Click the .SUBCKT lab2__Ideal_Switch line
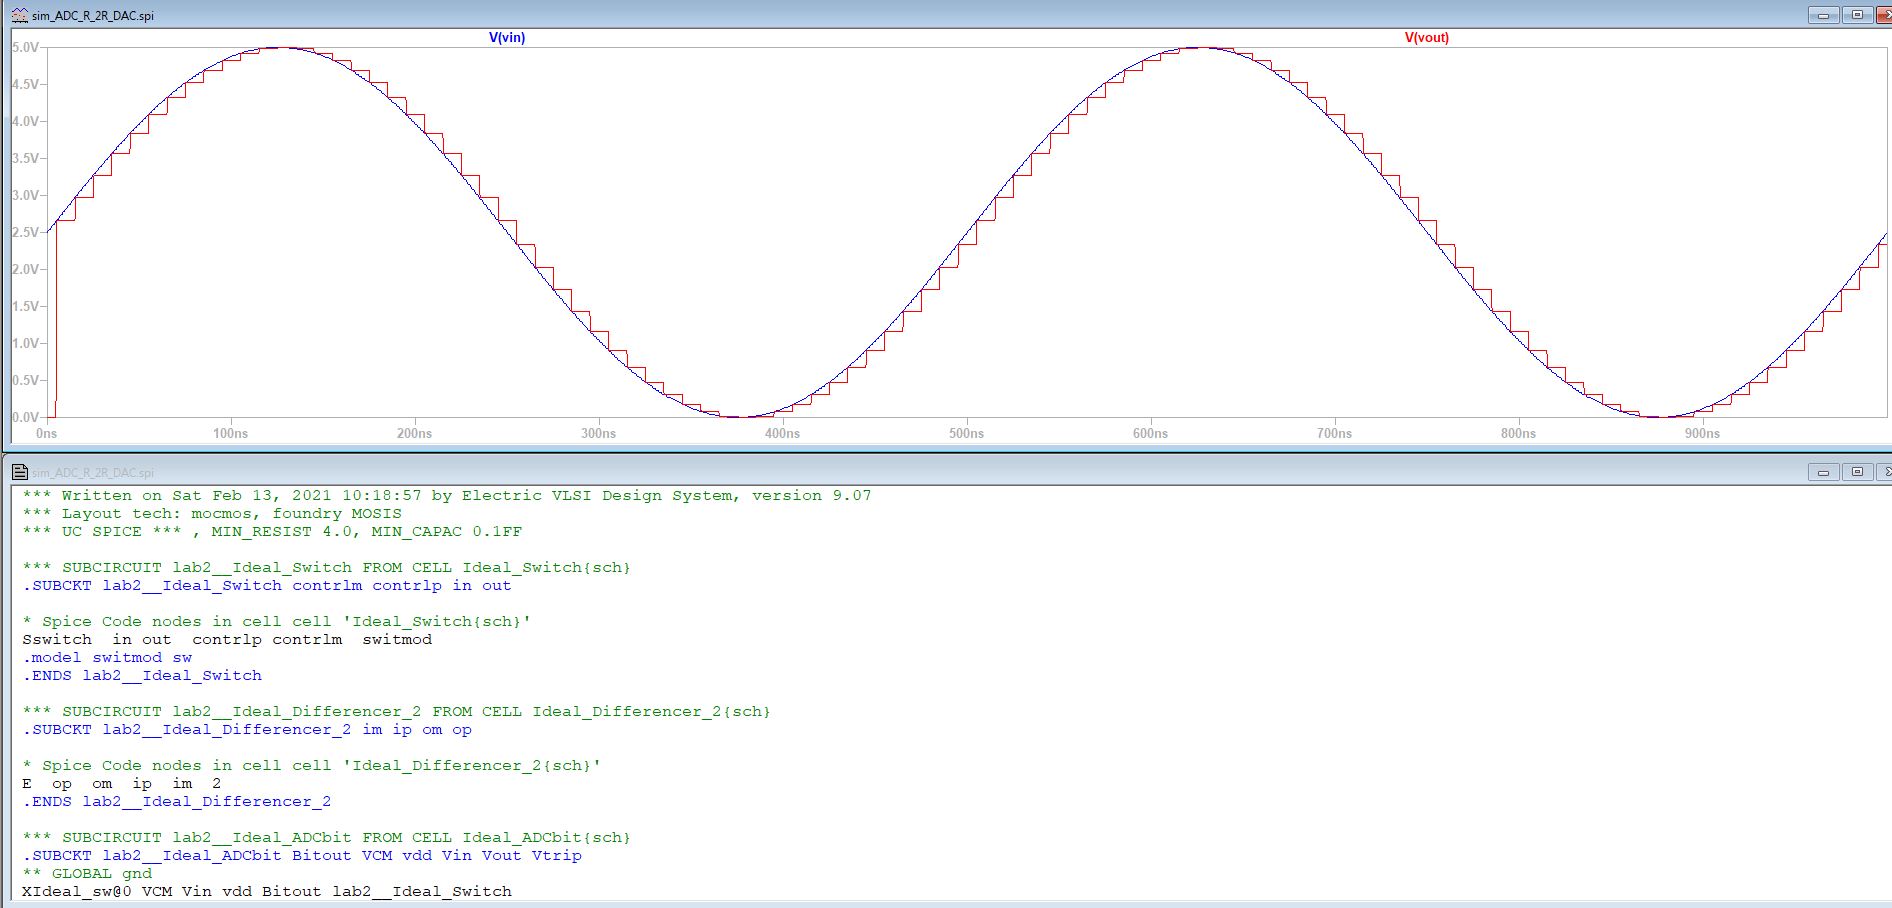This screenshot has height=908, width=1892. 266,586
